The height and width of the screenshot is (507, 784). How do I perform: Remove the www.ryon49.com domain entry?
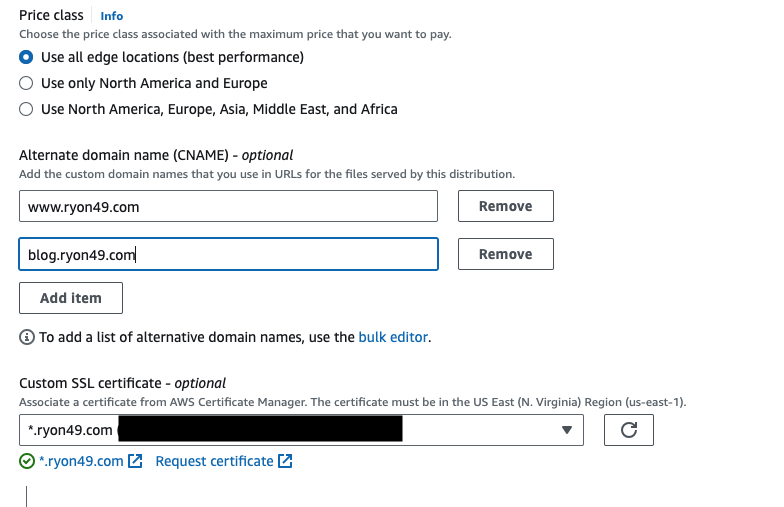pyautogui.click(x=506, y=206)
